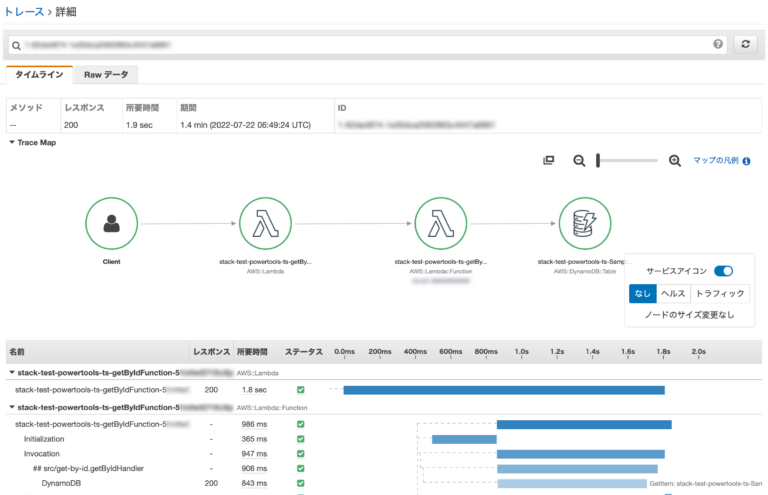Open map legend info icon

pos(746,161)
